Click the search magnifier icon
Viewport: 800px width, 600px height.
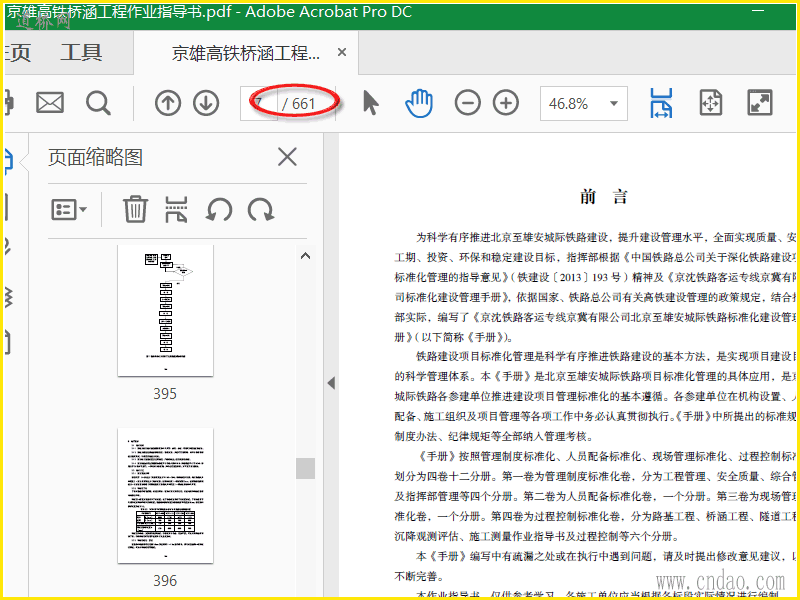[x=98, y=104]
